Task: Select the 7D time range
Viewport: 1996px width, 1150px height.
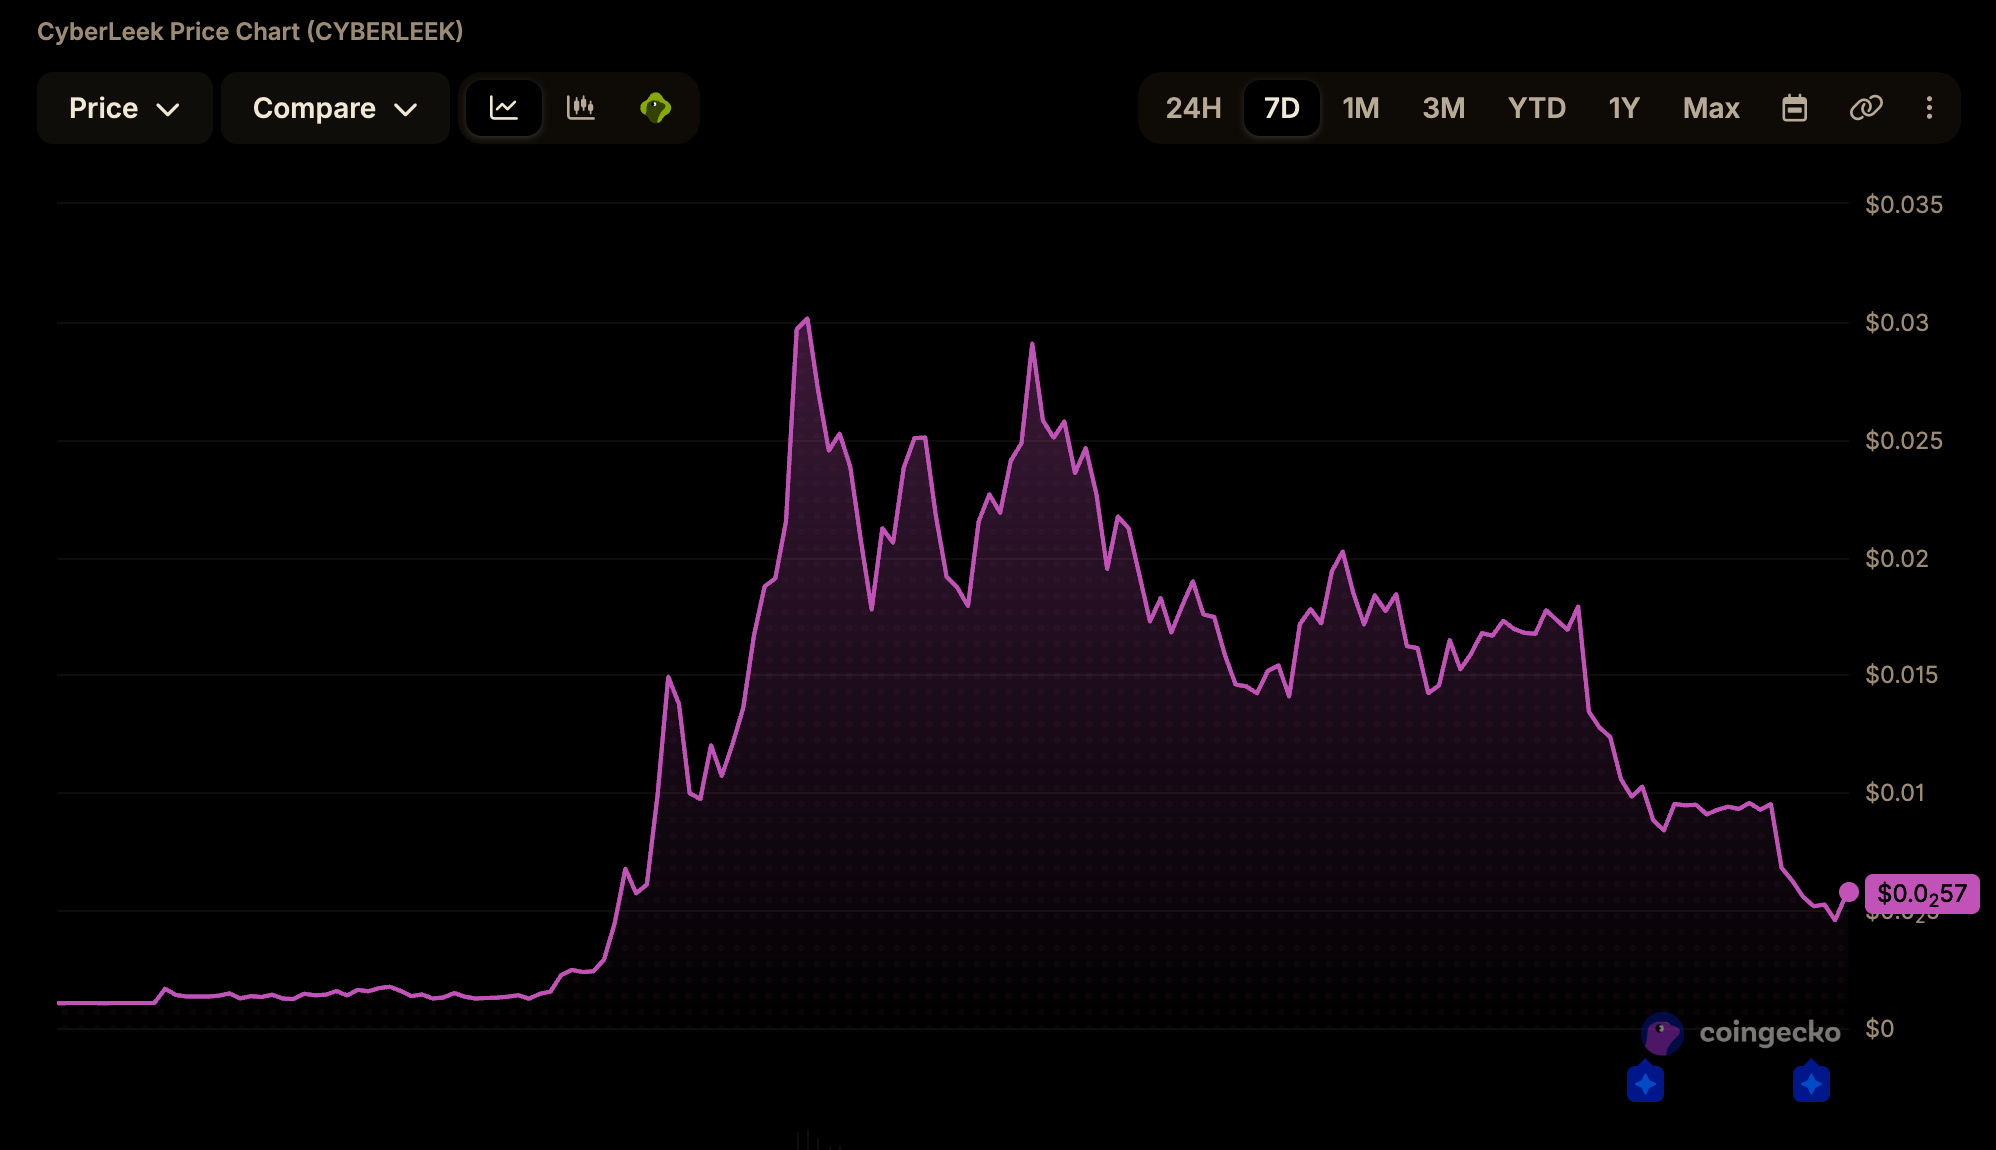Action: [1281, 108]
